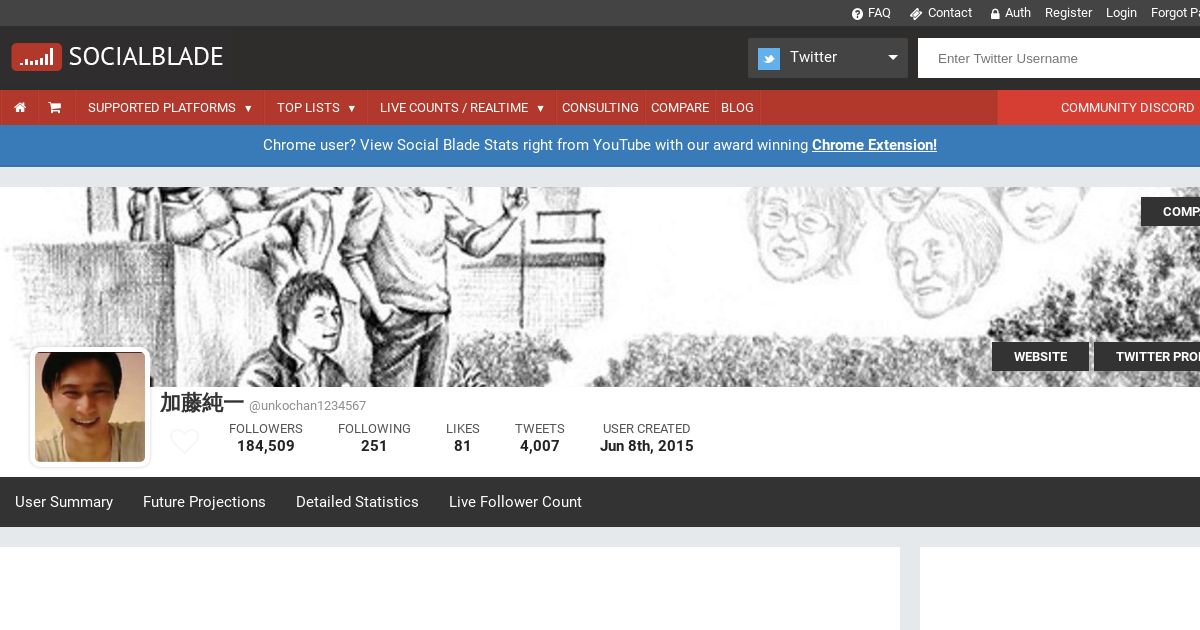This screenshot has height=630, width=1200.
Task: Click the Contact ticket icon
Action: pyautogui.click(x=915, y=14)
